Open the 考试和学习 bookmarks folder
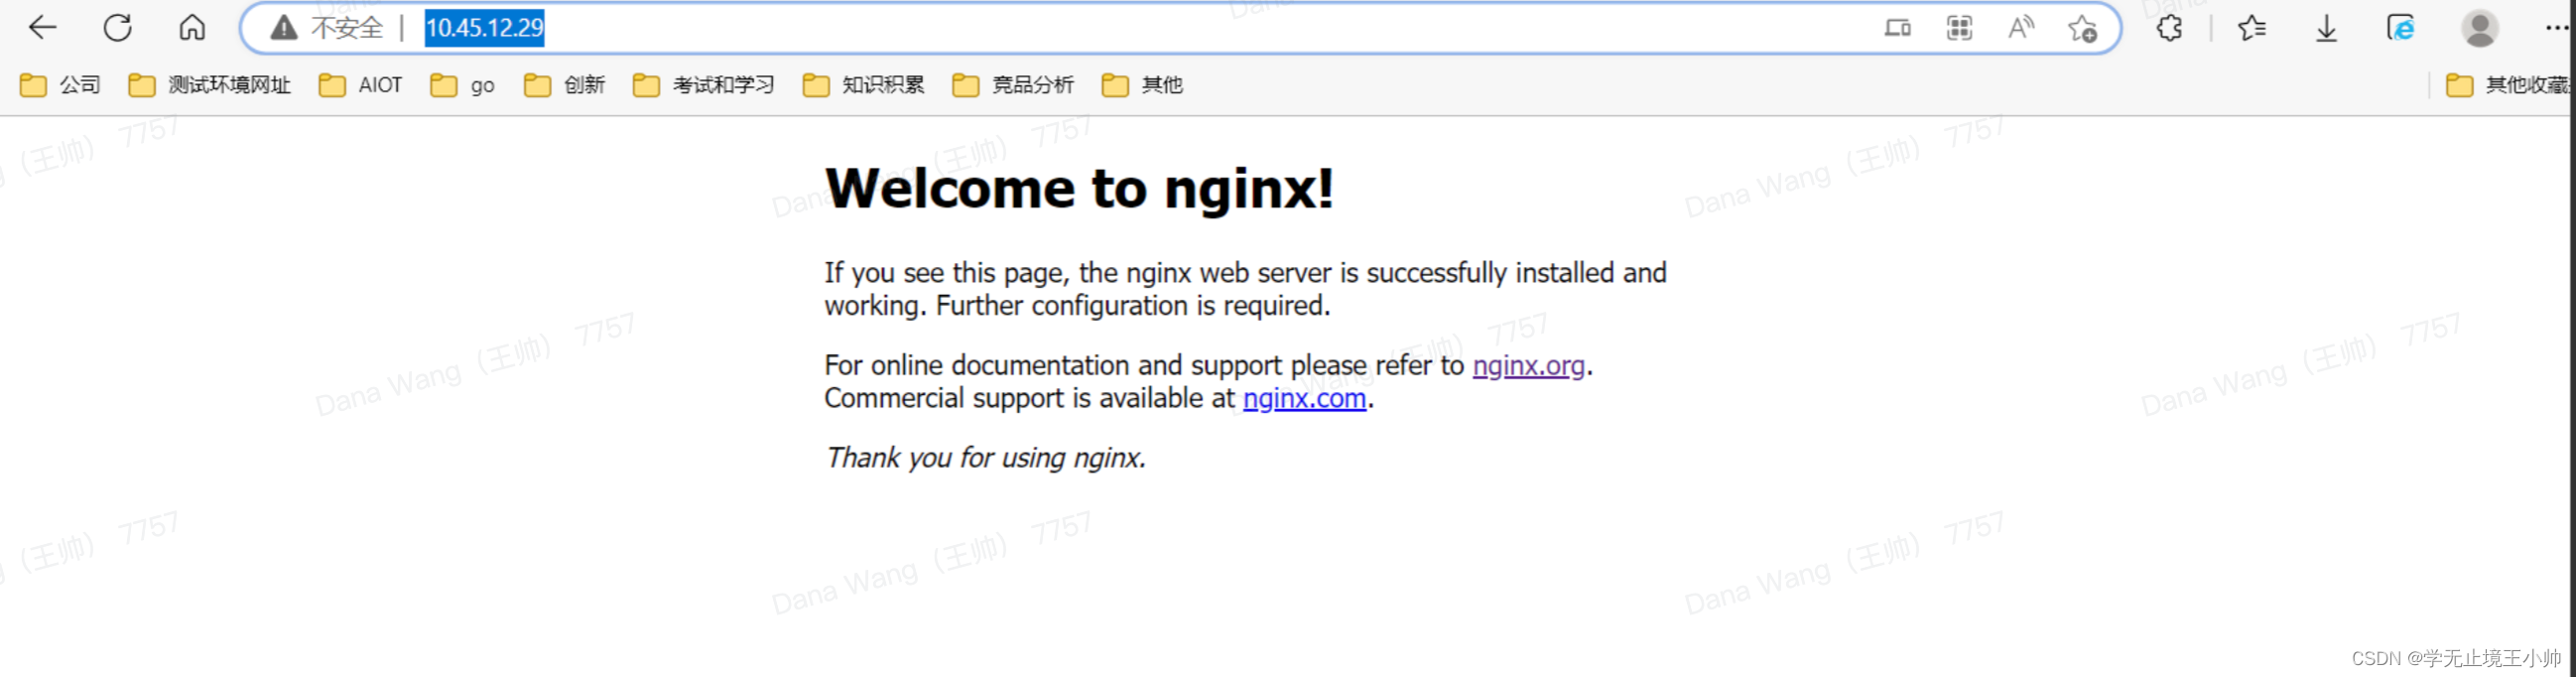Image resolution: width=2576 pixels, height=677 pixels. (704, 85)
